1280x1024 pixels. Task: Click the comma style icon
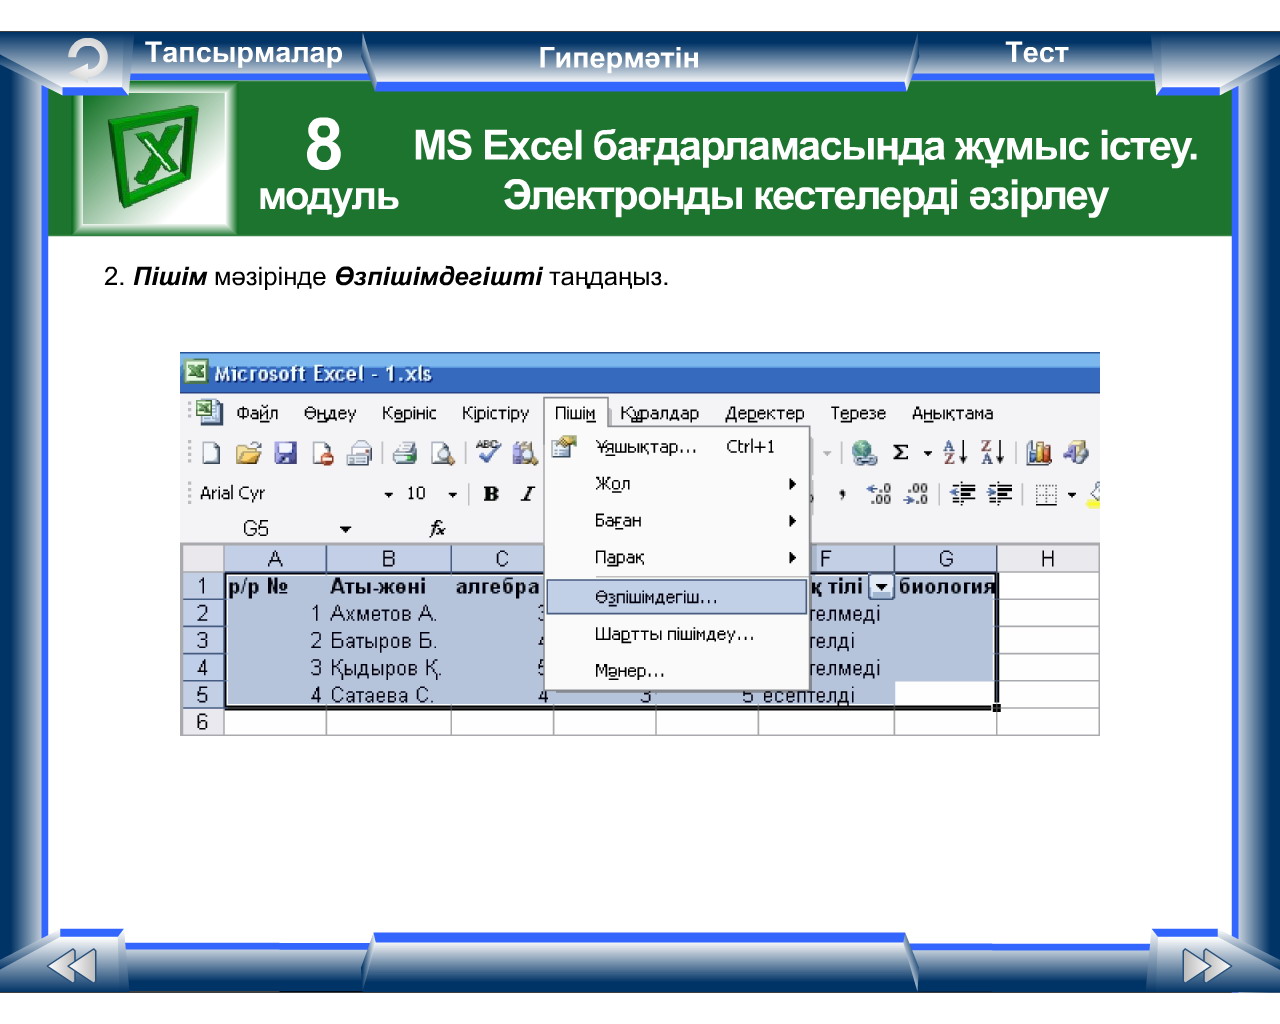(842, 494)
